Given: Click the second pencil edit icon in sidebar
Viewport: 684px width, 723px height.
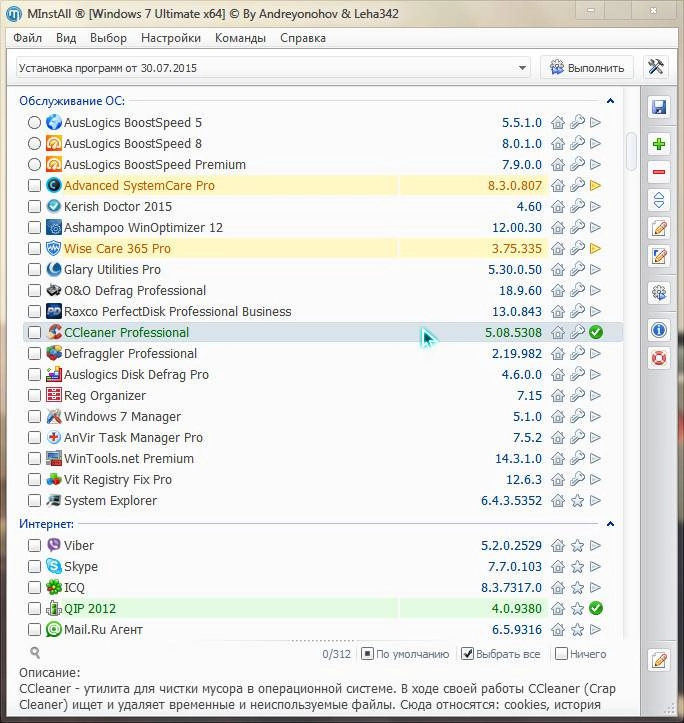Looking at the screenshot, I should pos(659,256).
